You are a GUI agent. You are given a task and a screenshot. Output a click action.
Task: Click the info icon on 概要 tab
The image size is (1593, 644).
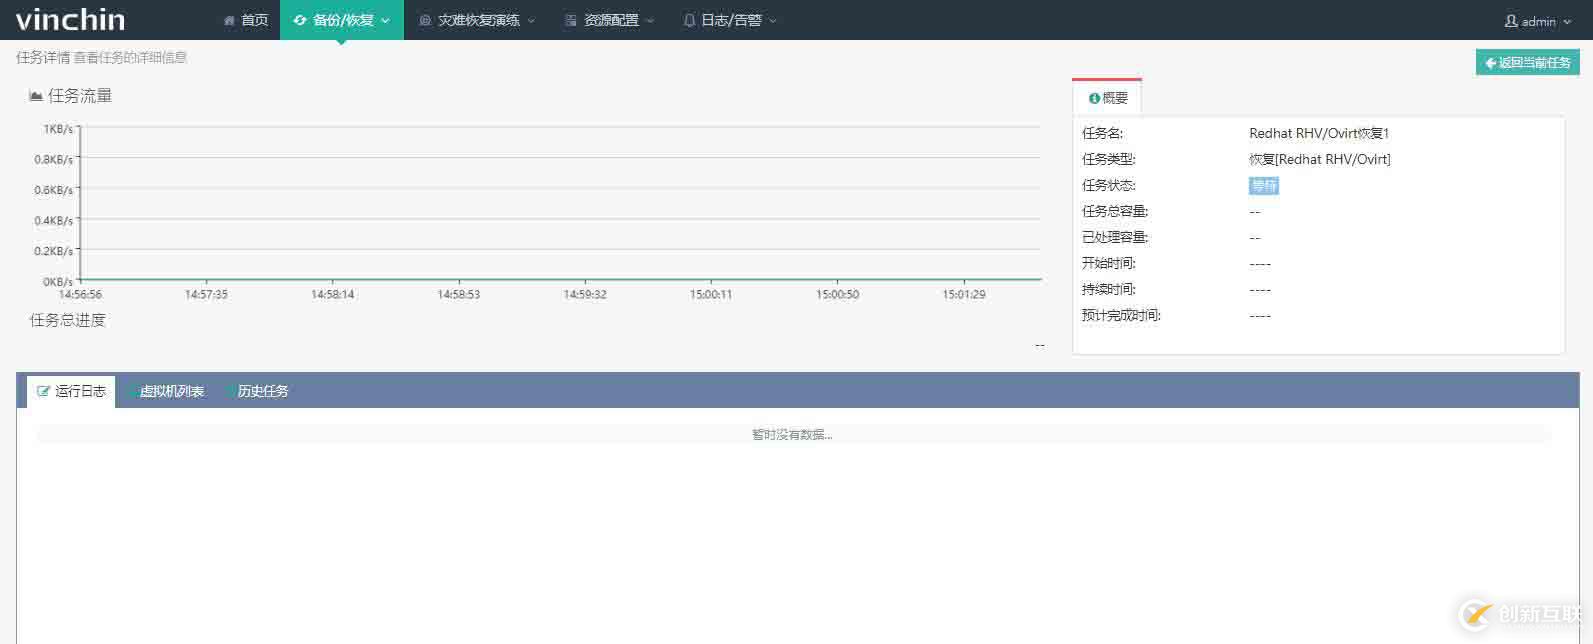coord(1094,98)
